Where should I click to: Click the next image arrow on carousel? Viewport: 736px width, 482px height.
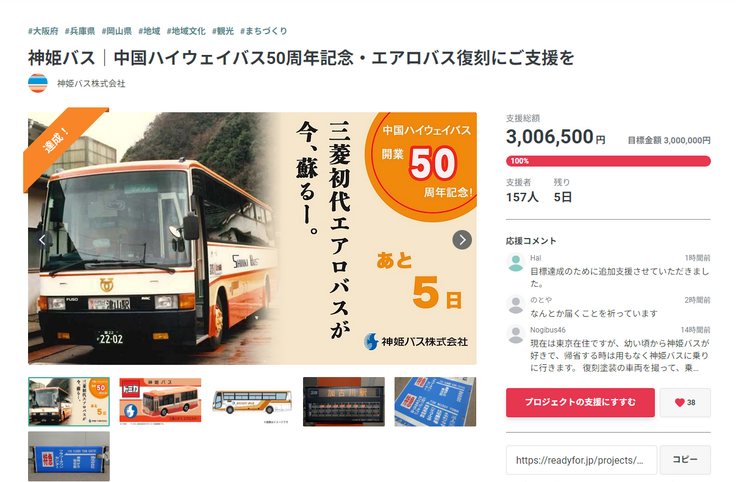coord(462,240)
